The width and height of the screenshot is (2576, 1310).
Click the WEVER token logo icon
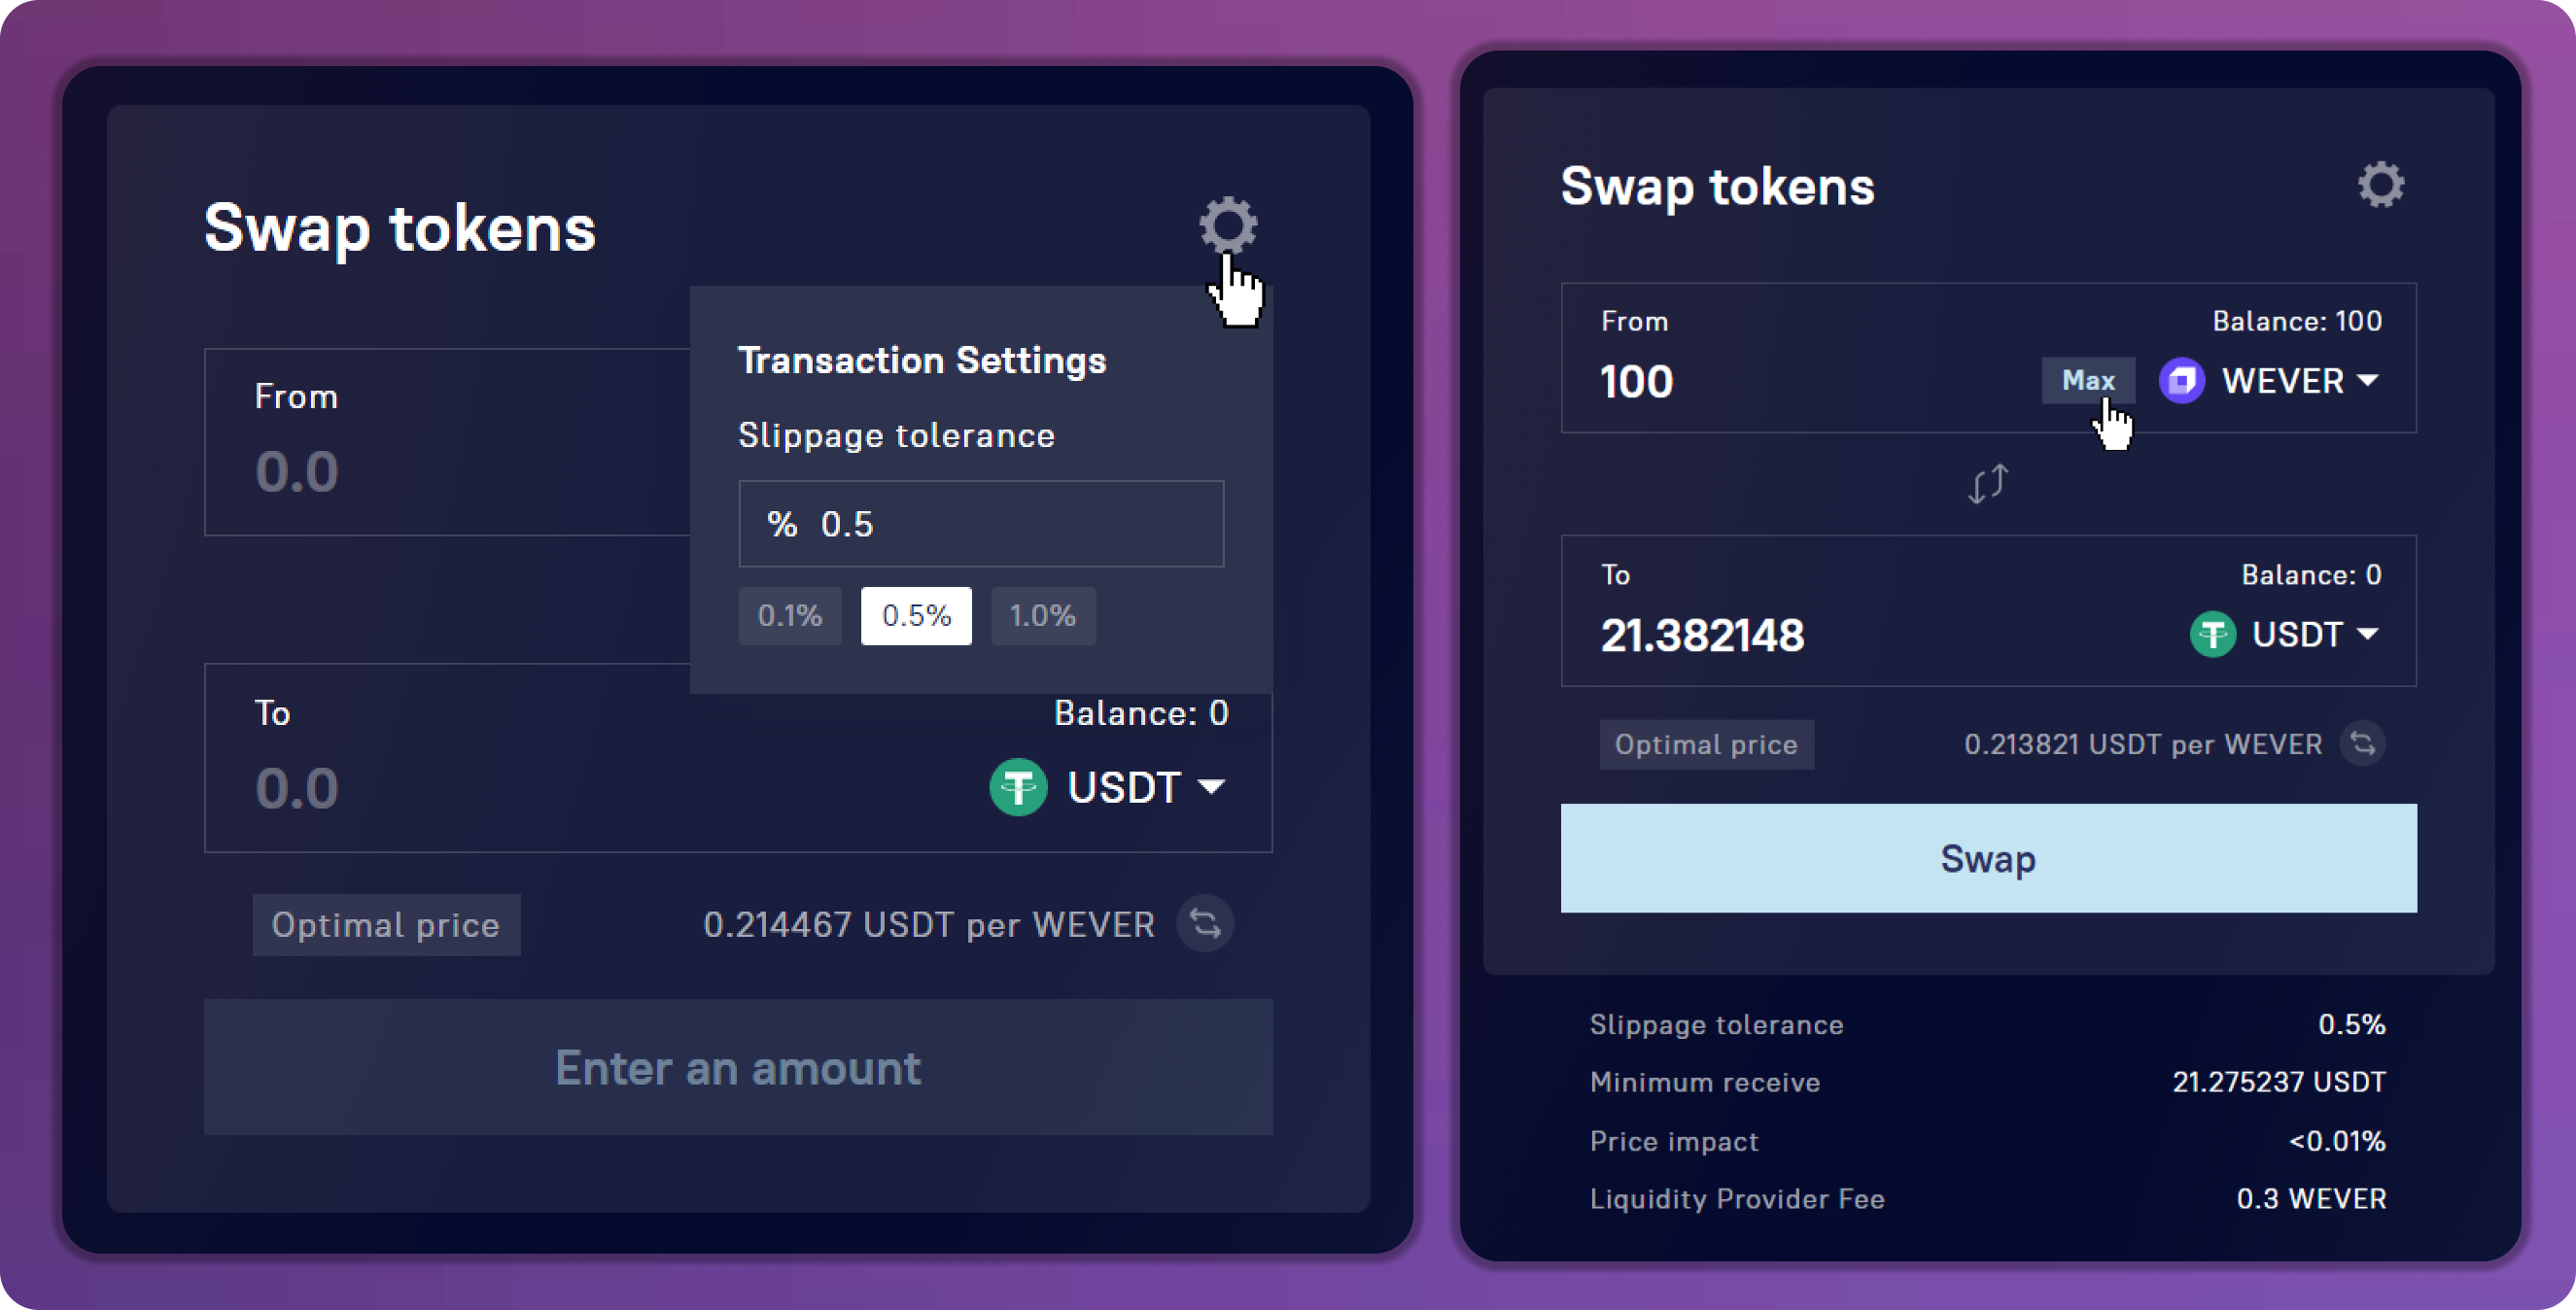click(2181, 381)
